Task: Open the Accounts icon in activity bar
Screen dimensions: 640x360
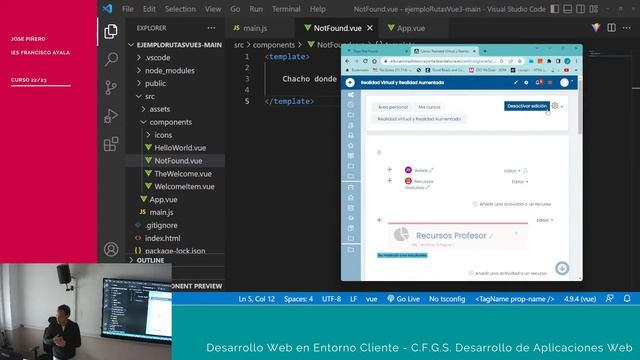Action: click(x=111, y=249)
